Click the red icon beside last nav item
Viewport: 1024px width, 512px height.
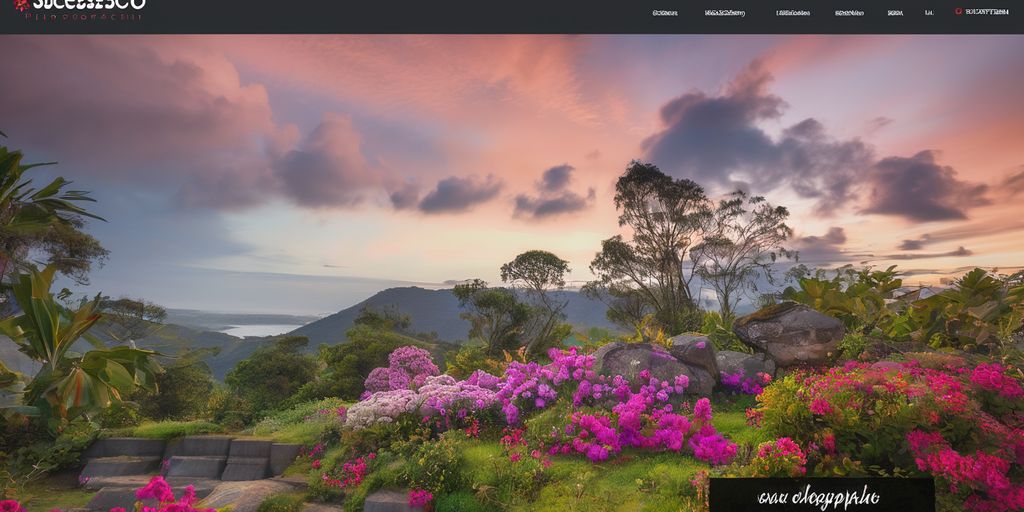pos(958,12)
